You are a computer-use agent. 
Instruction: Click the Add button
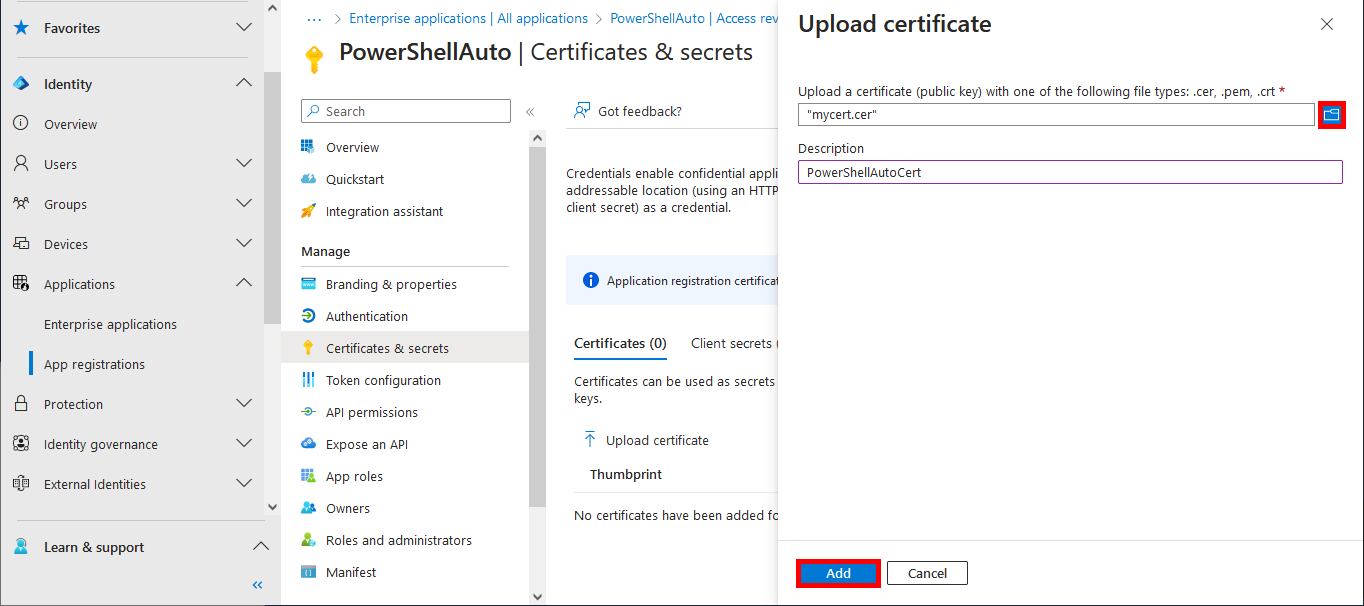click(838, 572)
